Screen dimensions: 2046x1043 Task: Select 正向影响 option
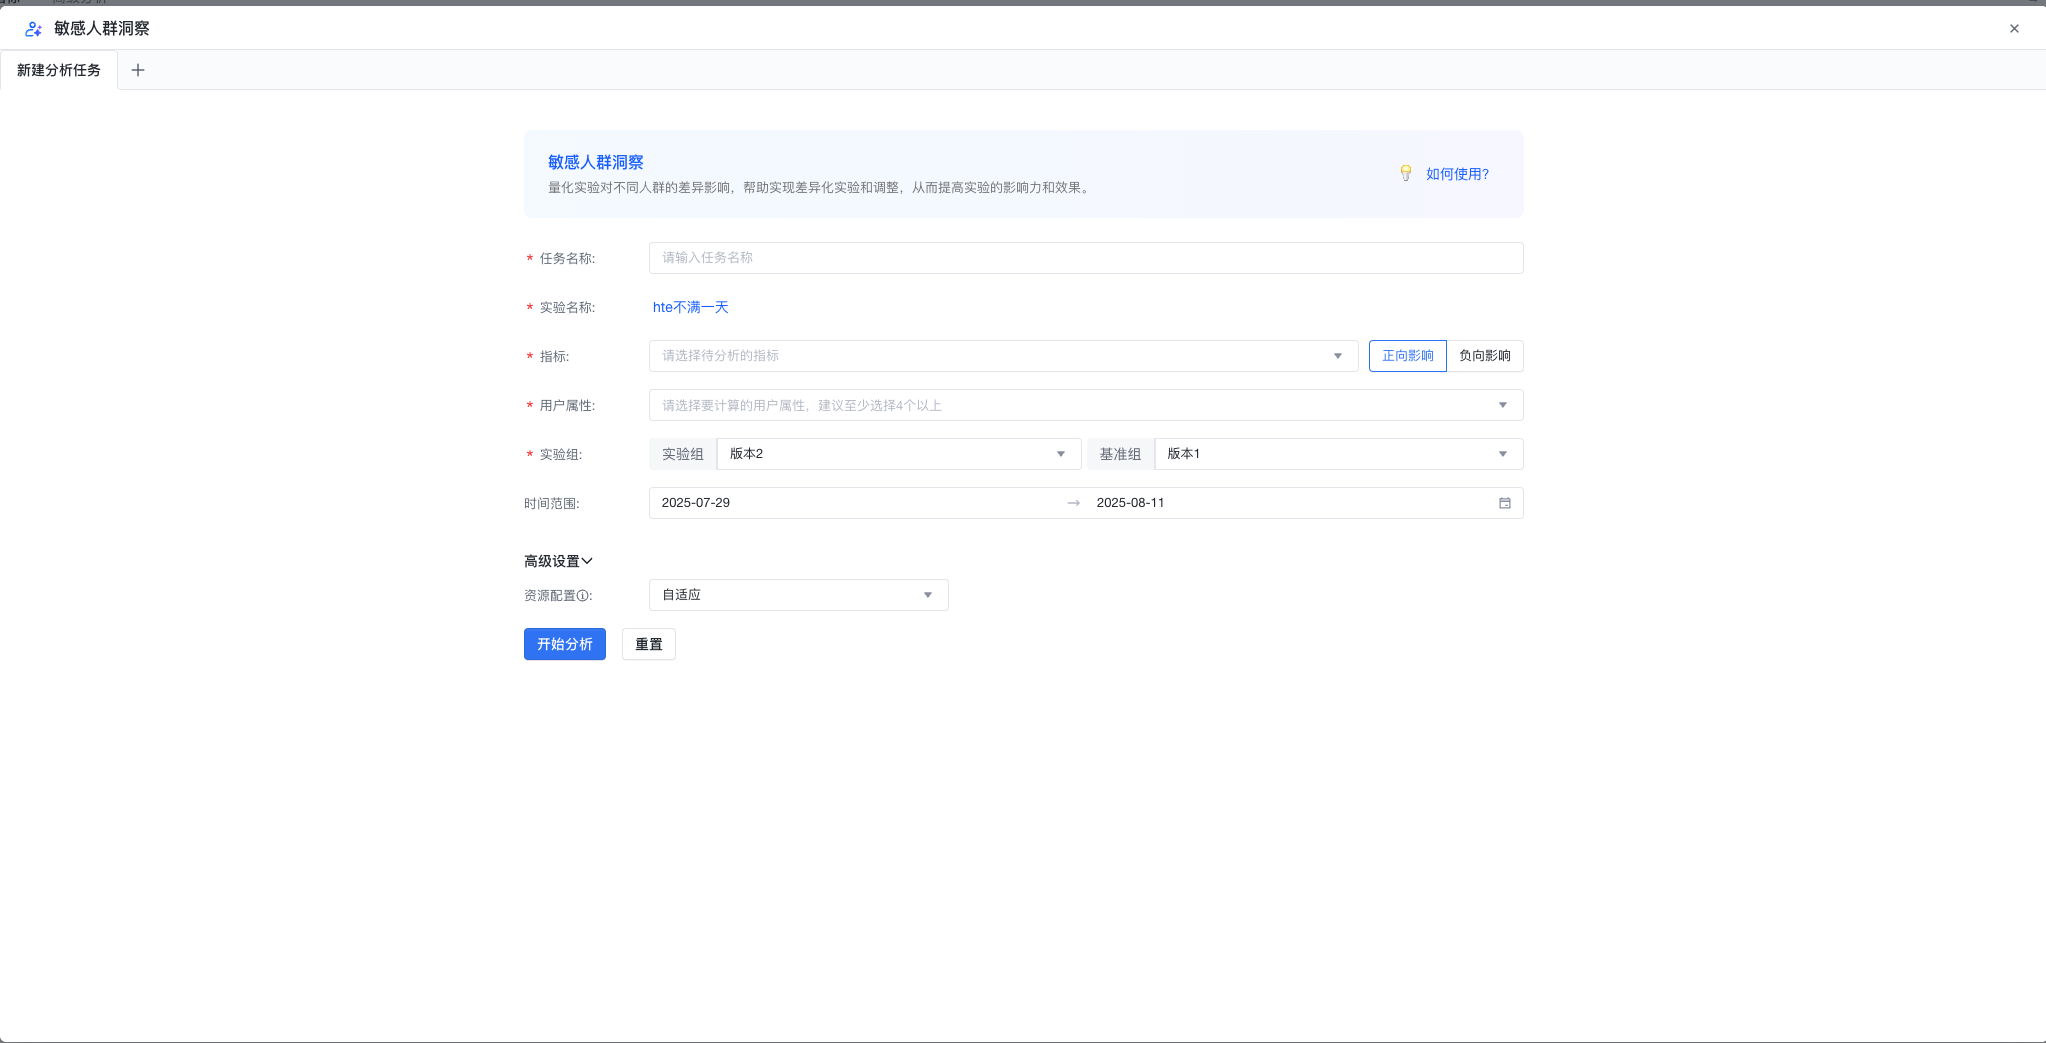tap(1407, 356)
